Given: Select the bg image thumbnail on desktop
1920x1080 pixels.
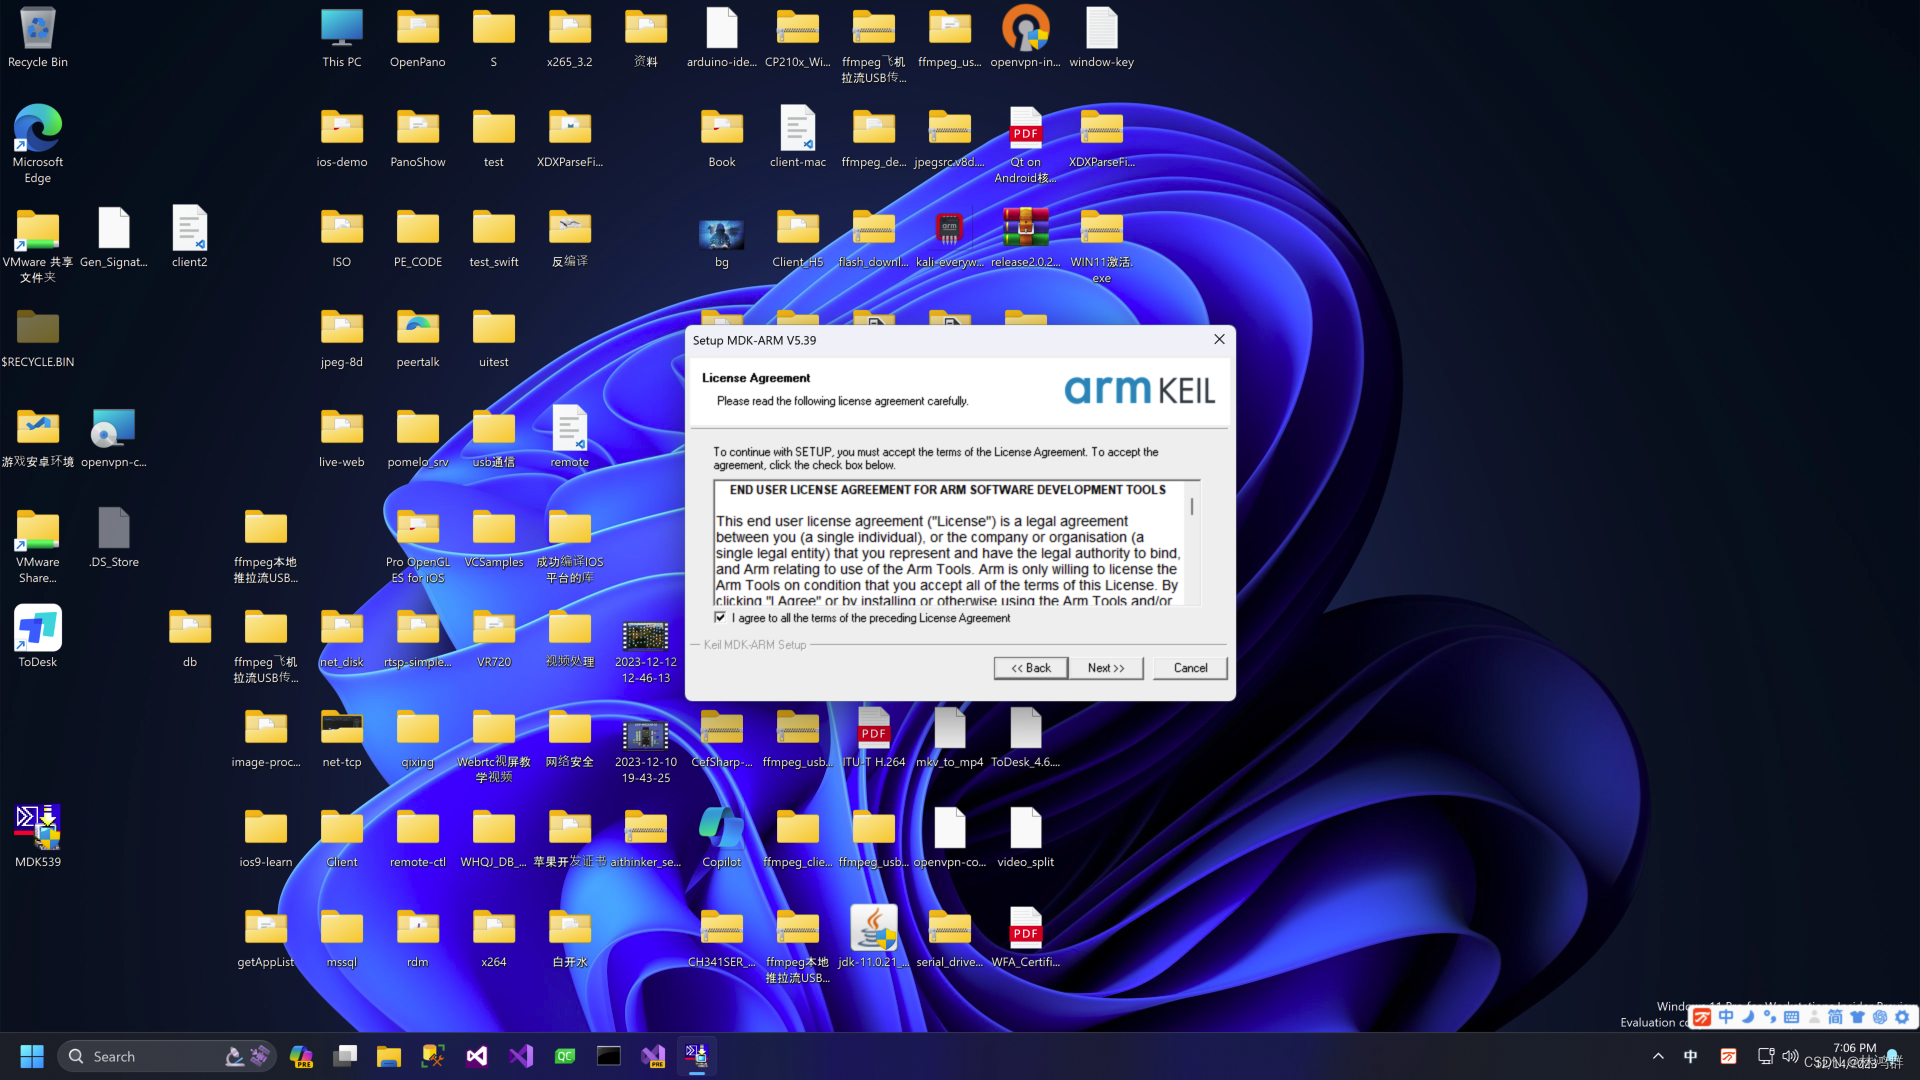Looking at the screenshot, I should (722, 243).
